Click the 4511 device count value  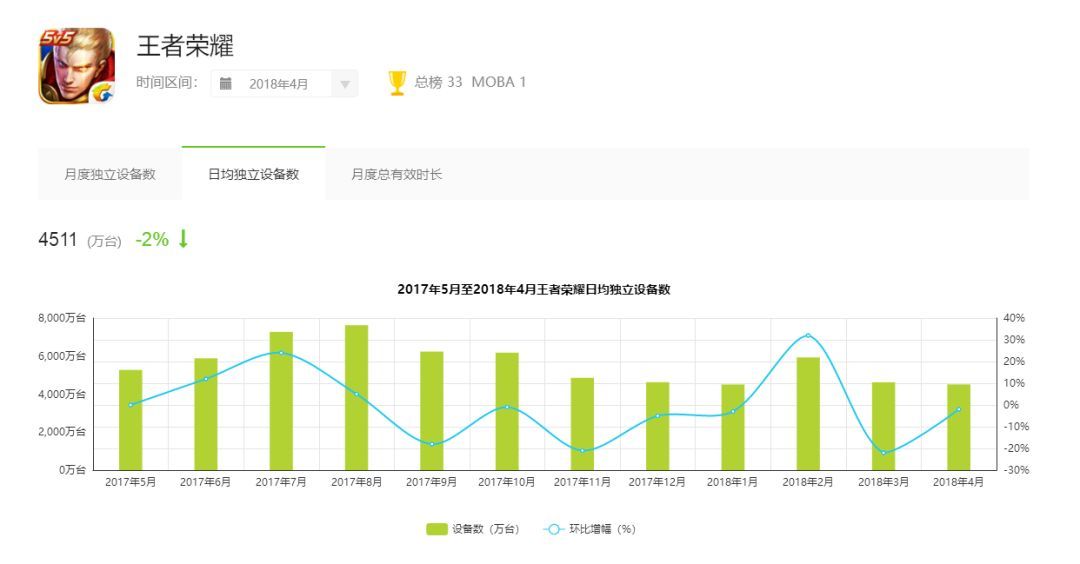point(57,239)
